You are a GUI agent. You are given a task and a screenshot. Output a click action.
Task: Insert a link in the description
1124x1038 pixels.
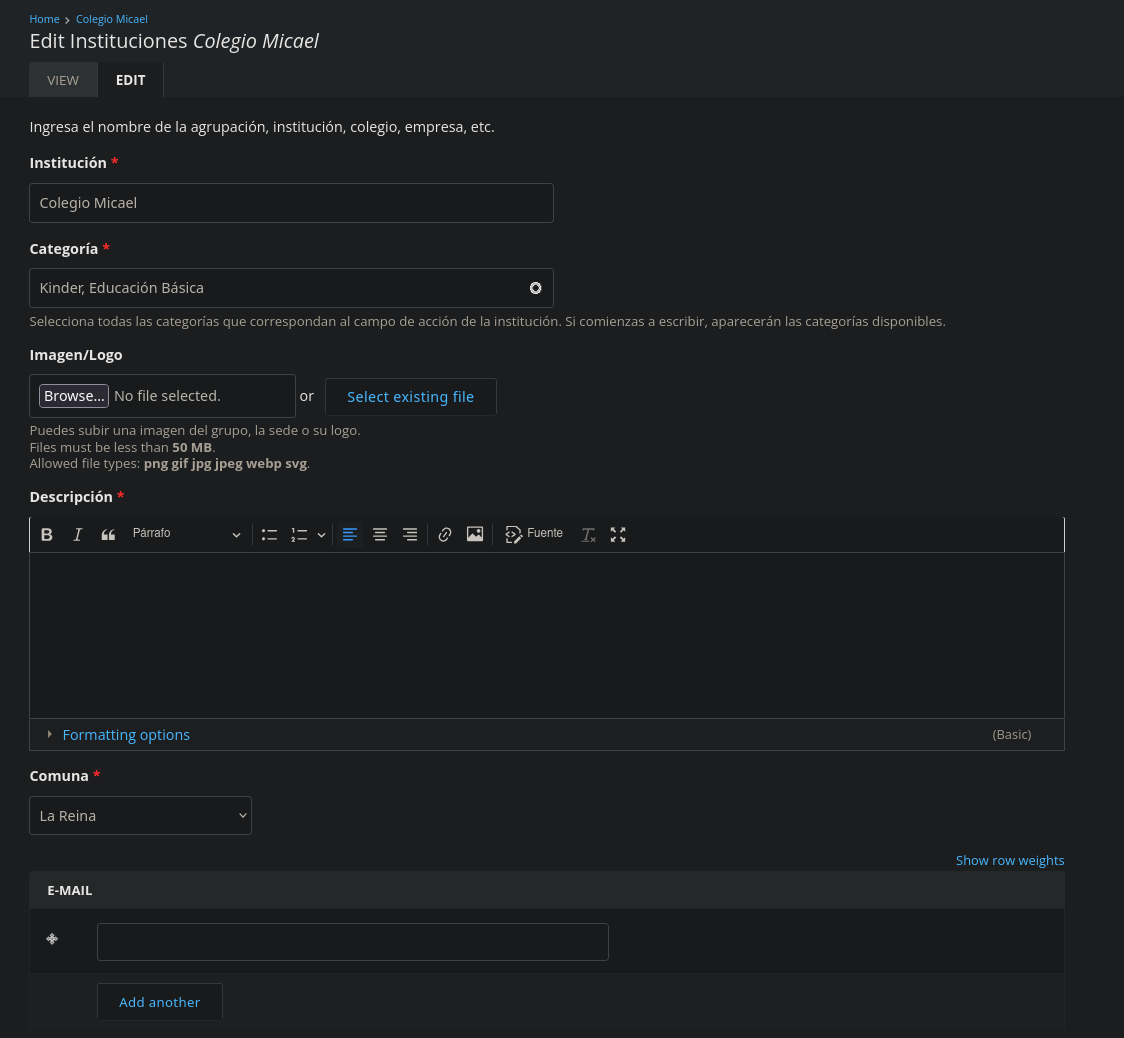pos(445,535)
